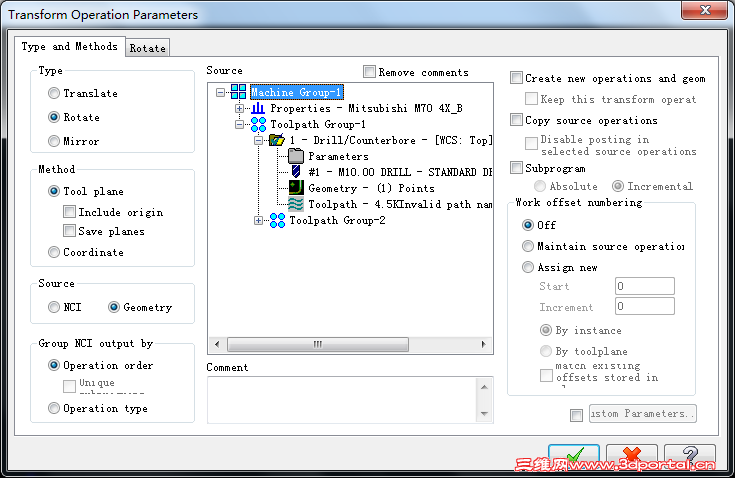The image size is (735, 478).
Task: Expand the Properties node
Action: click(239, 108)
